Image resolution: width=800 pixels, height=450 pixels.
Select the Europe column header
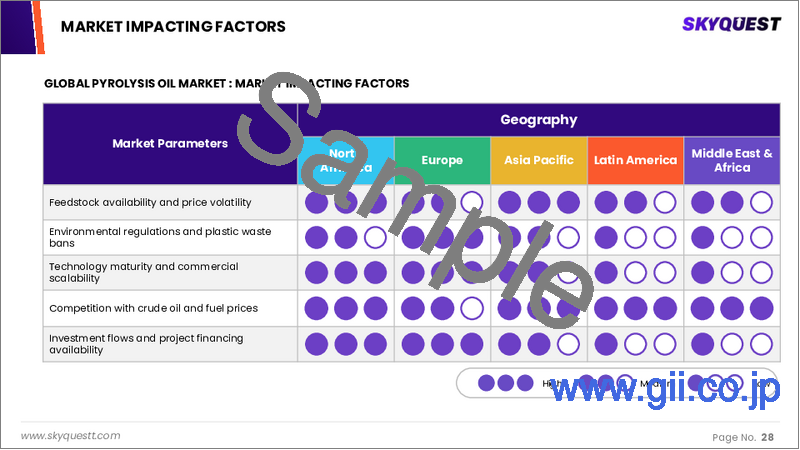coord(442,160)
